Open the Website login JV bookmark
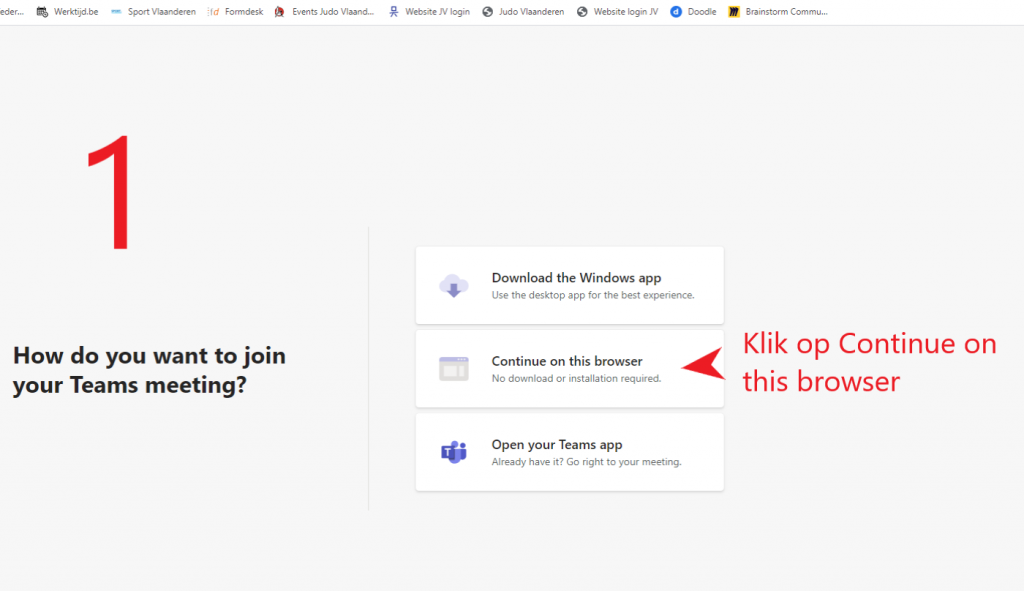Screen dimensions: 1024x591 [618, 12]
